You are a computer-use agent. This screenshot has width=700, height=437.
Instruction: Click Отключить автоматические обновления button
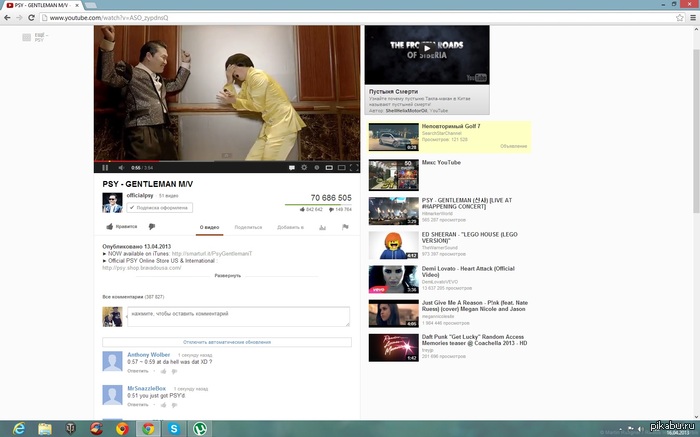click(x=227, y=342)
